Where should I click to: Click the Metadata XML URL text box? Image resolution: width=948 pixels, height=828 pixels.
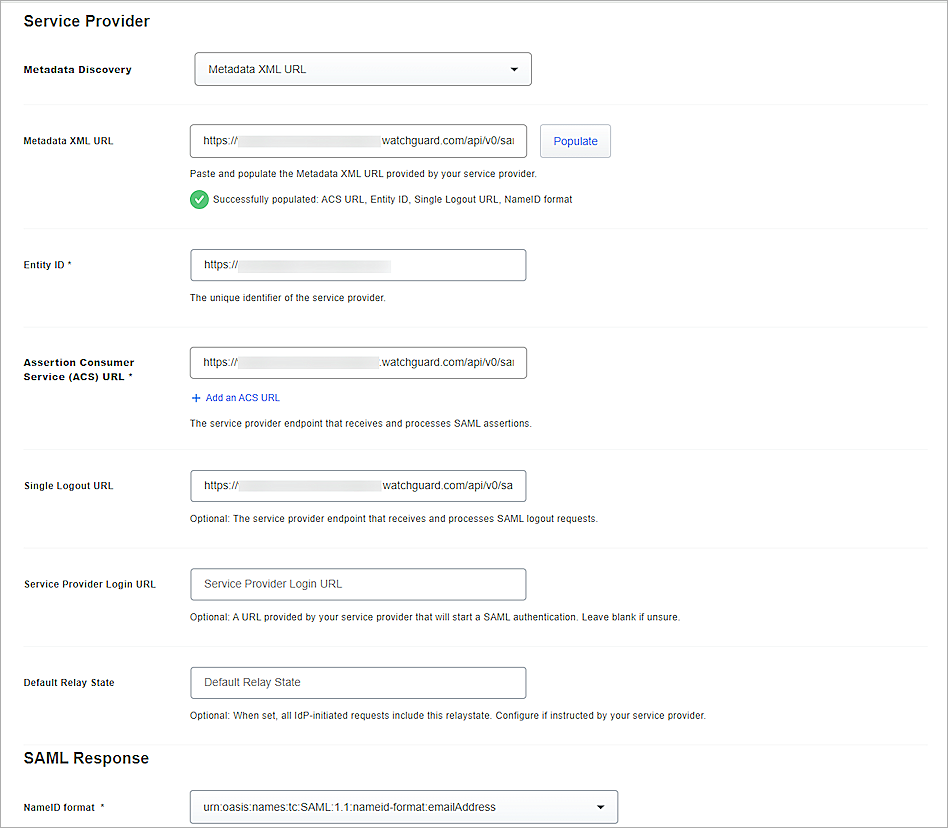pyautogui.click(x=357, y=141)
